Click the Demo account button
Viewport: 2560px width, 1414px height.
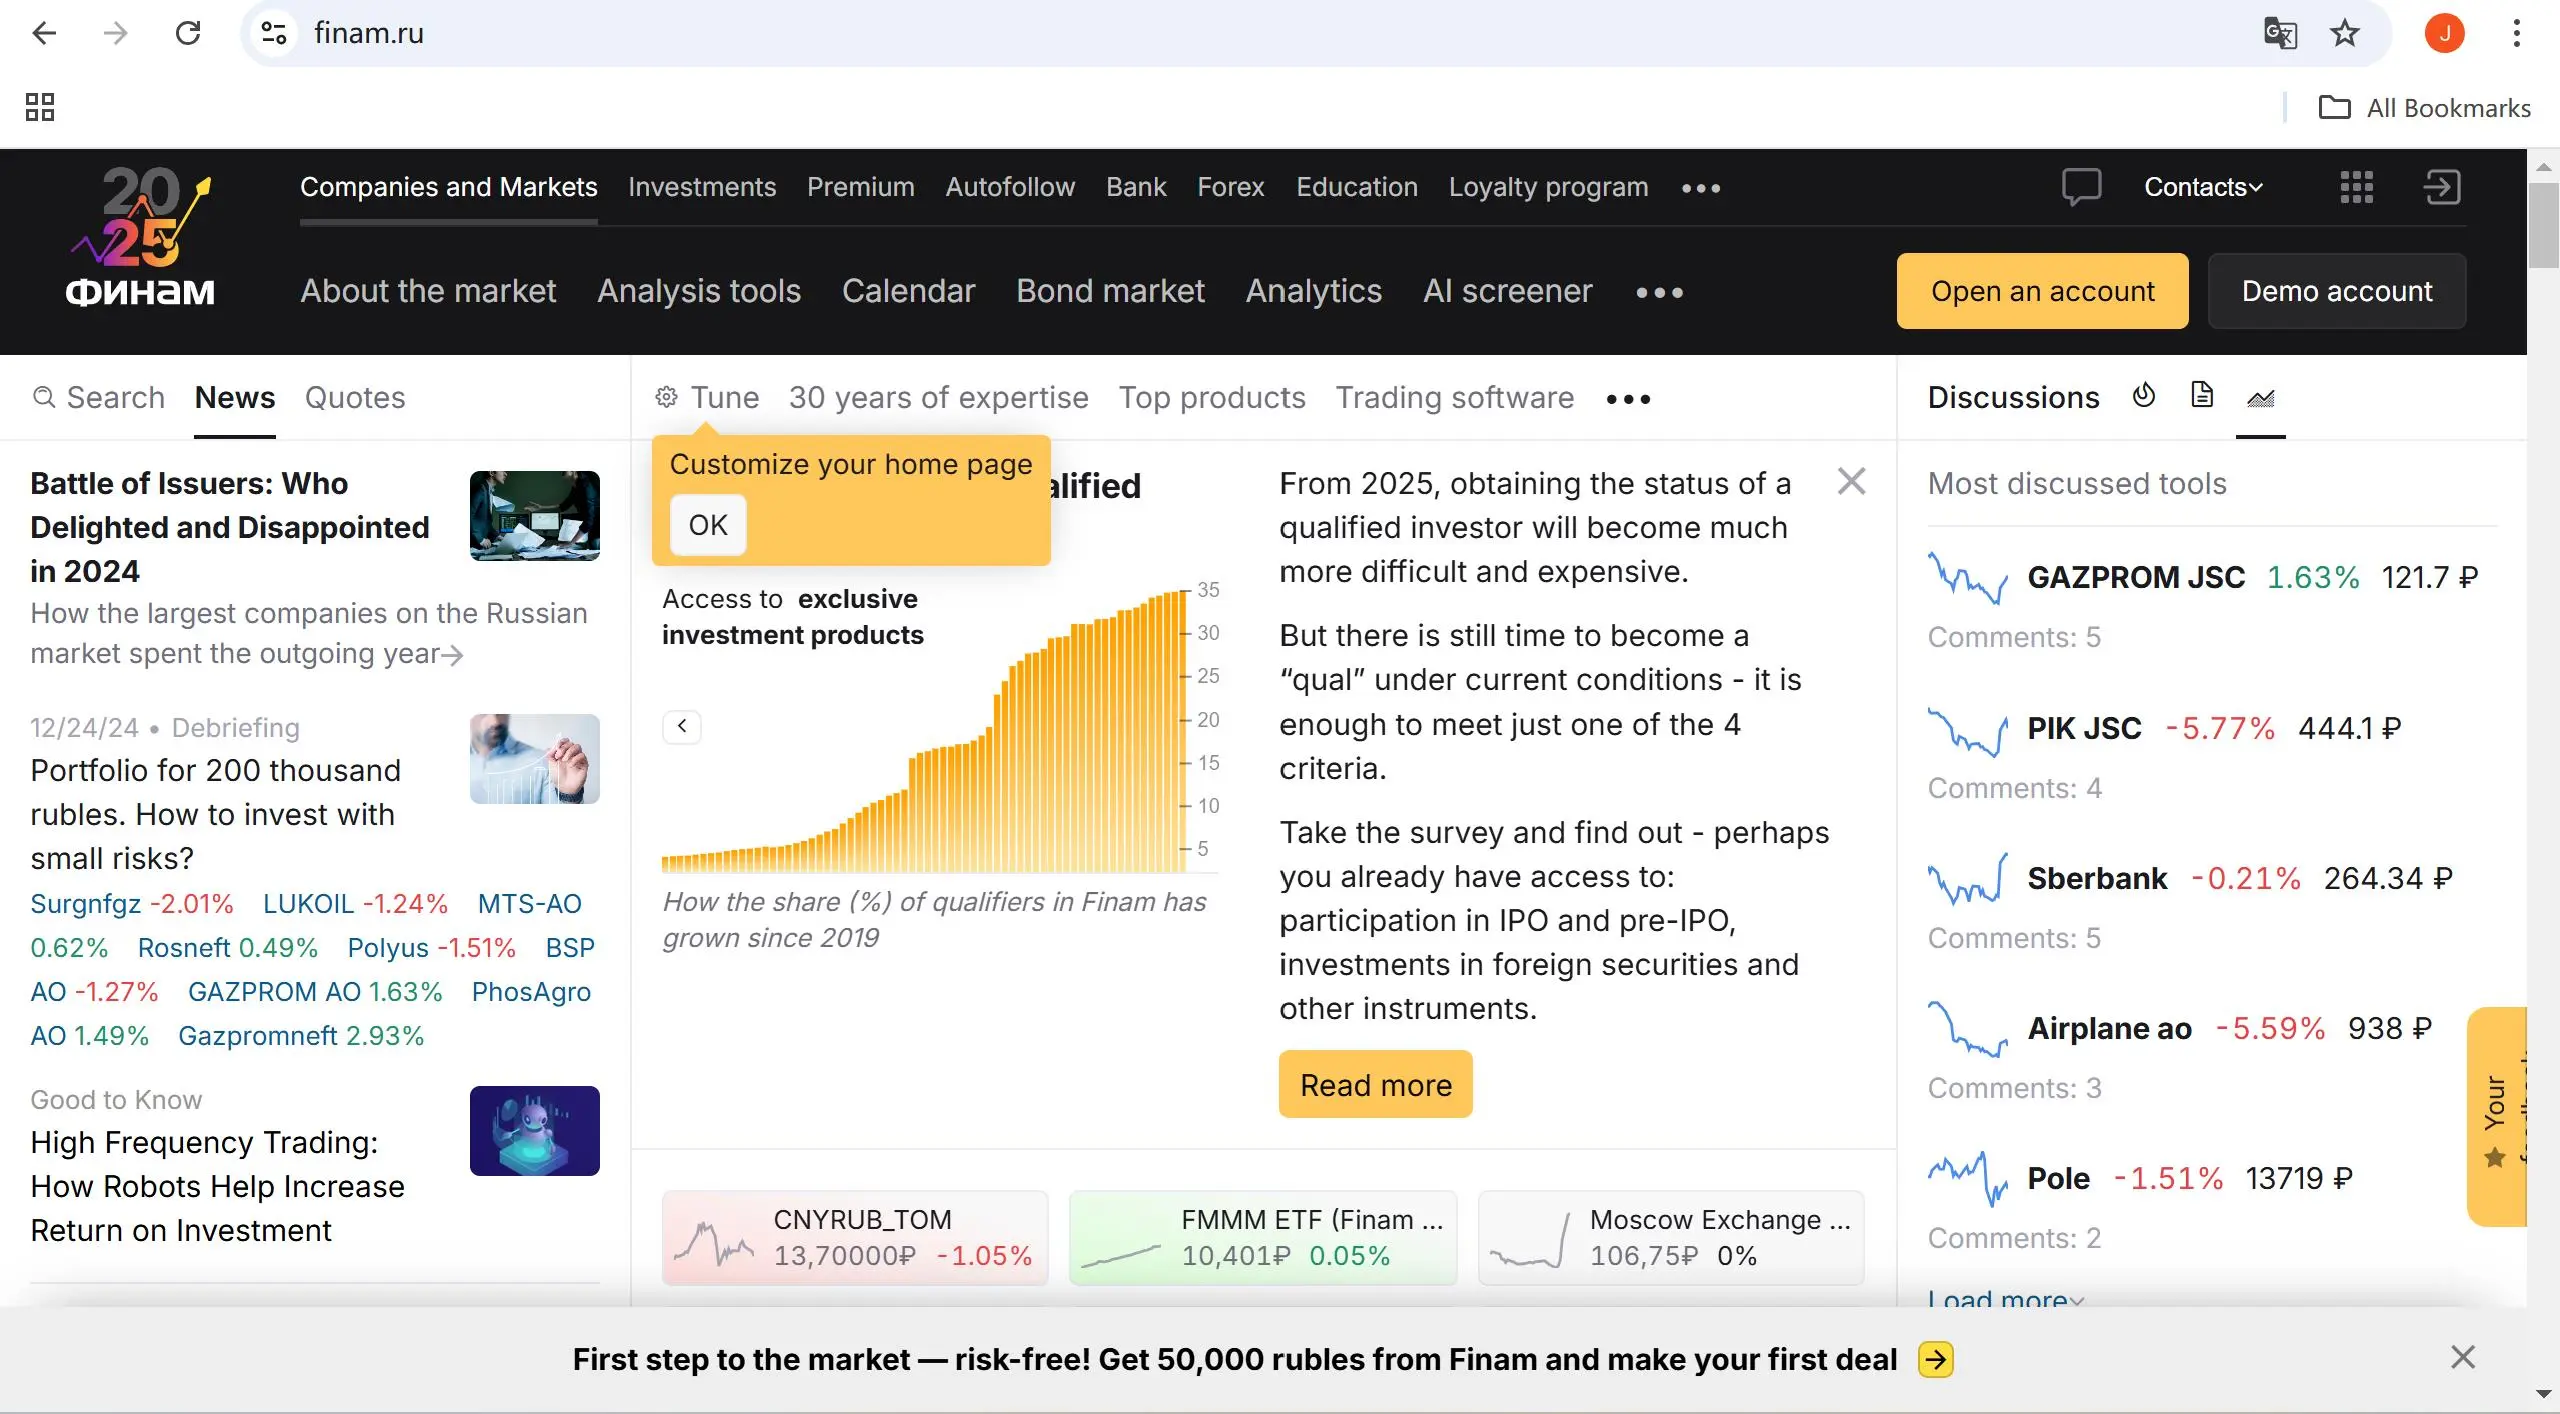point(2337,291)
